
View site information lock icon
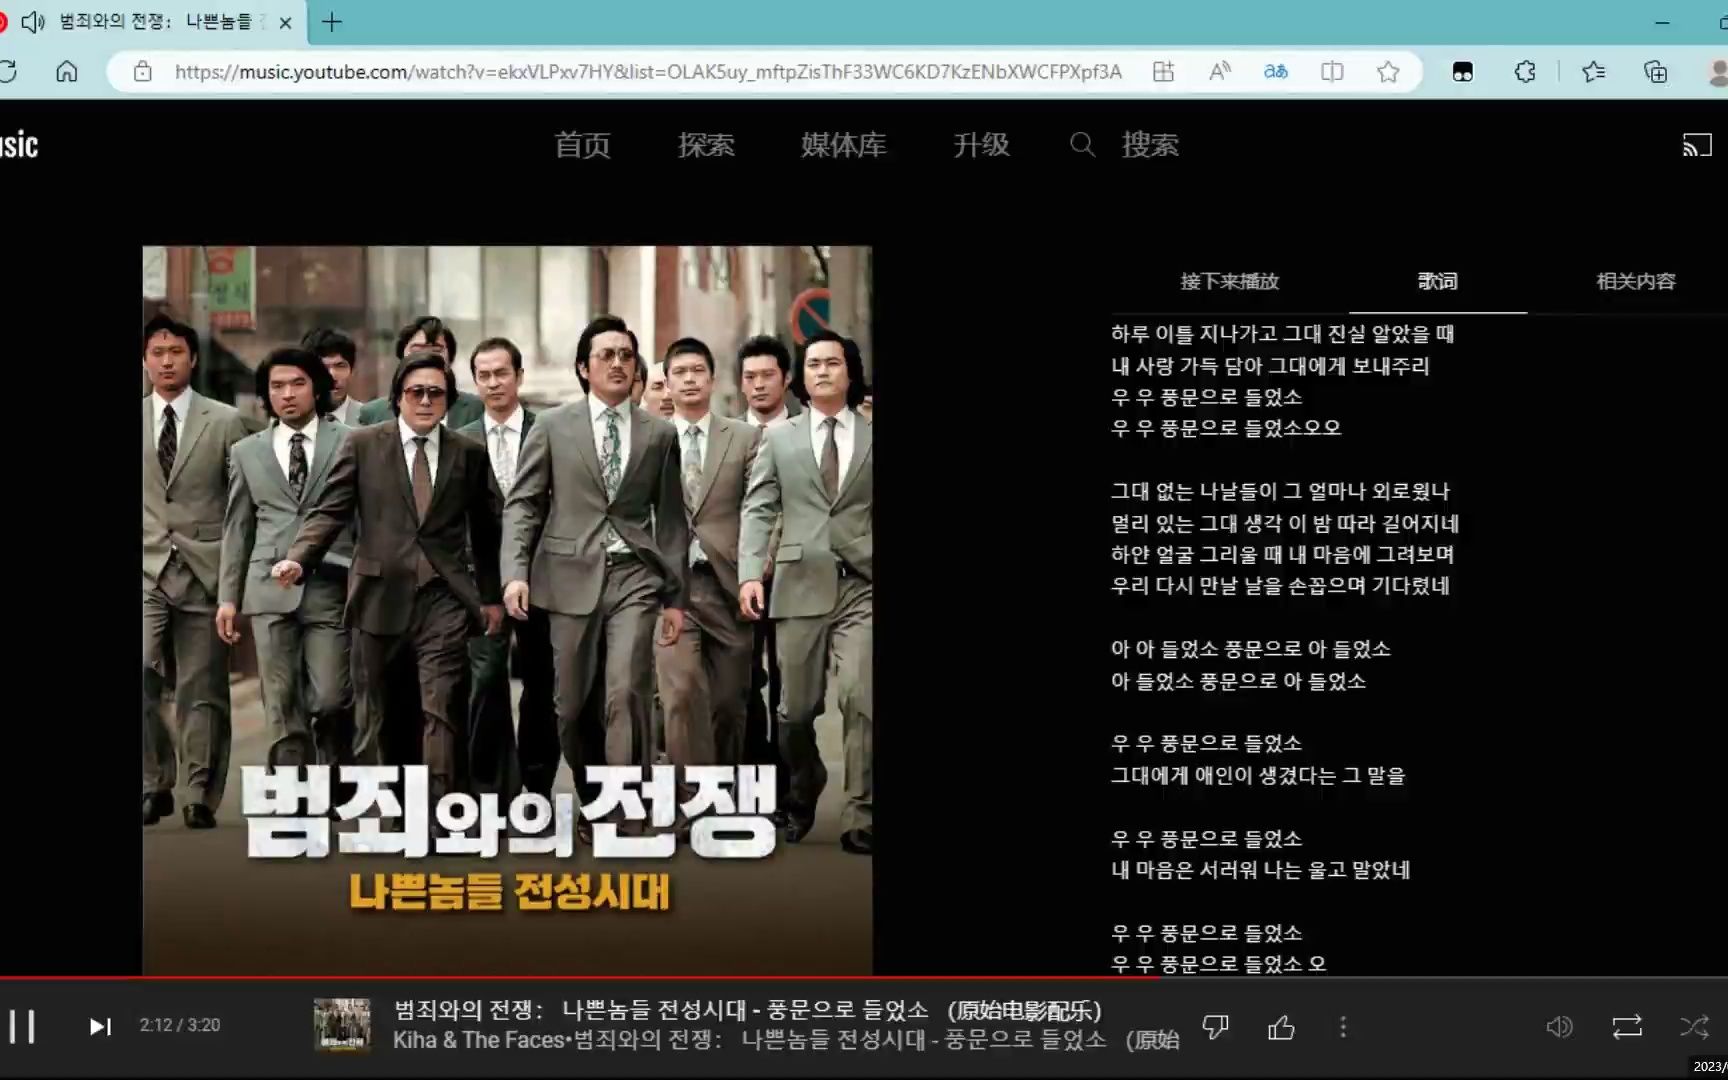(x=143, y=72)
